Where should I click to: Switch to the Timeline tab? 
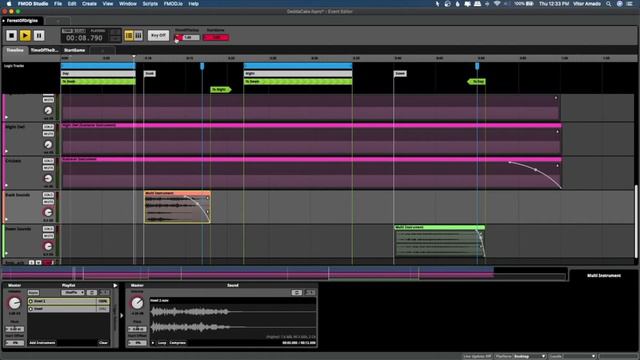15,50
